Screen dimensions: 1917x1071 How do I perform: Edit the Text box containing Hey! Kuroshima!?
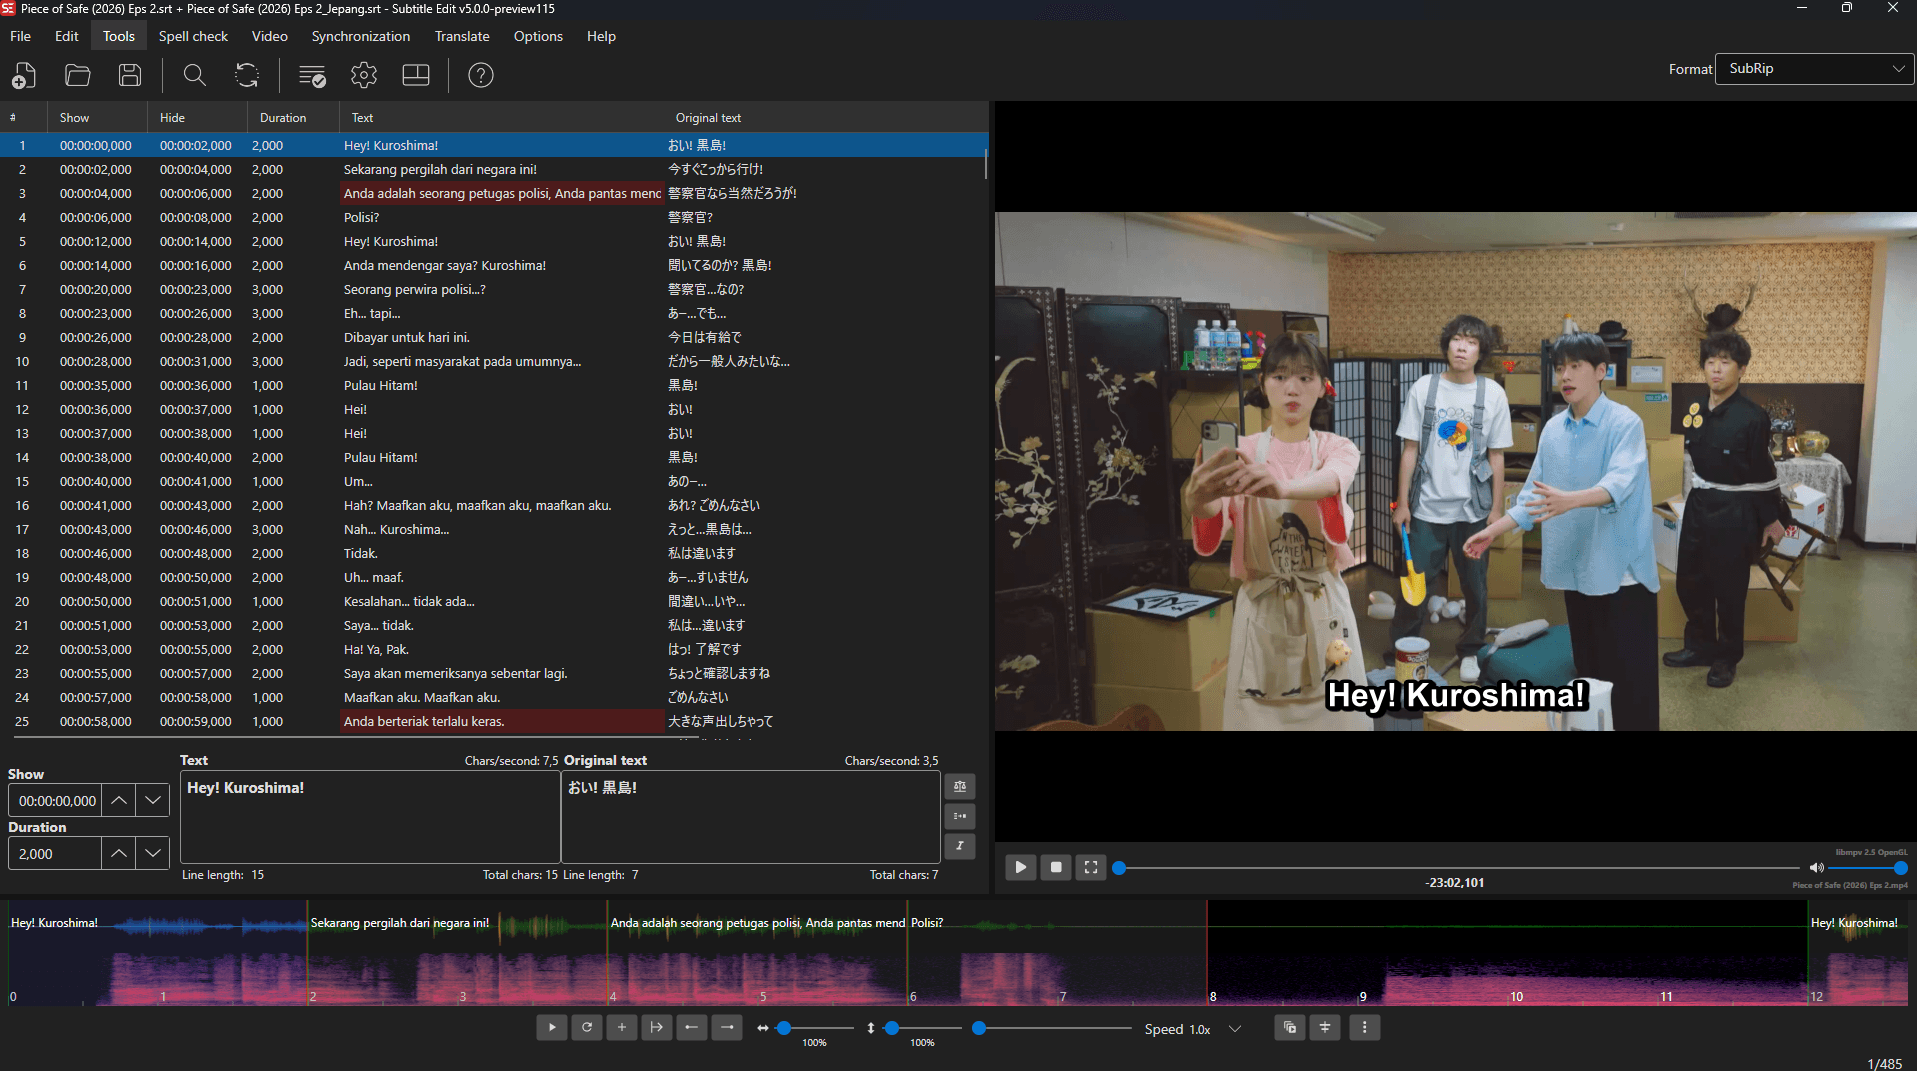click(370, 816)
